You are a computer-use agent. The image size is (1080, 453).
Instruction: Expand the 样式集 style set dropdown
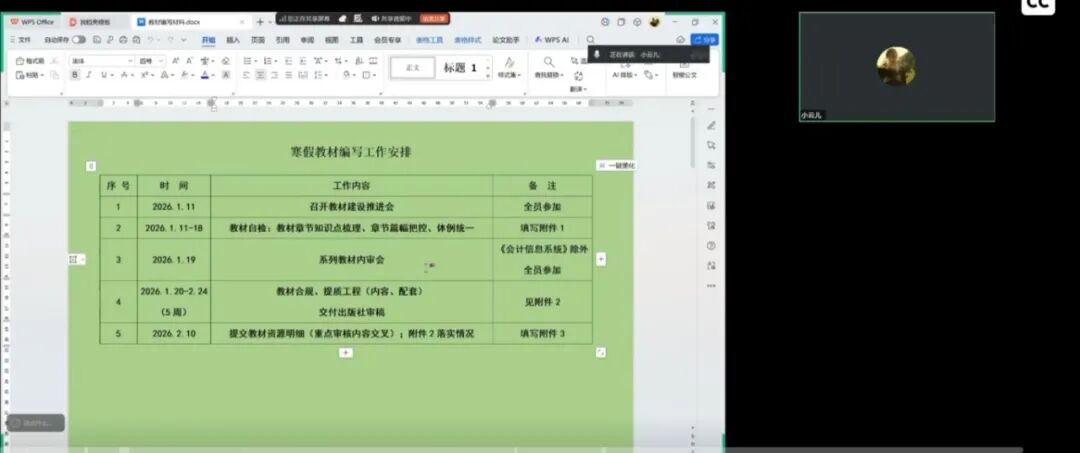[x=508, y=75]
